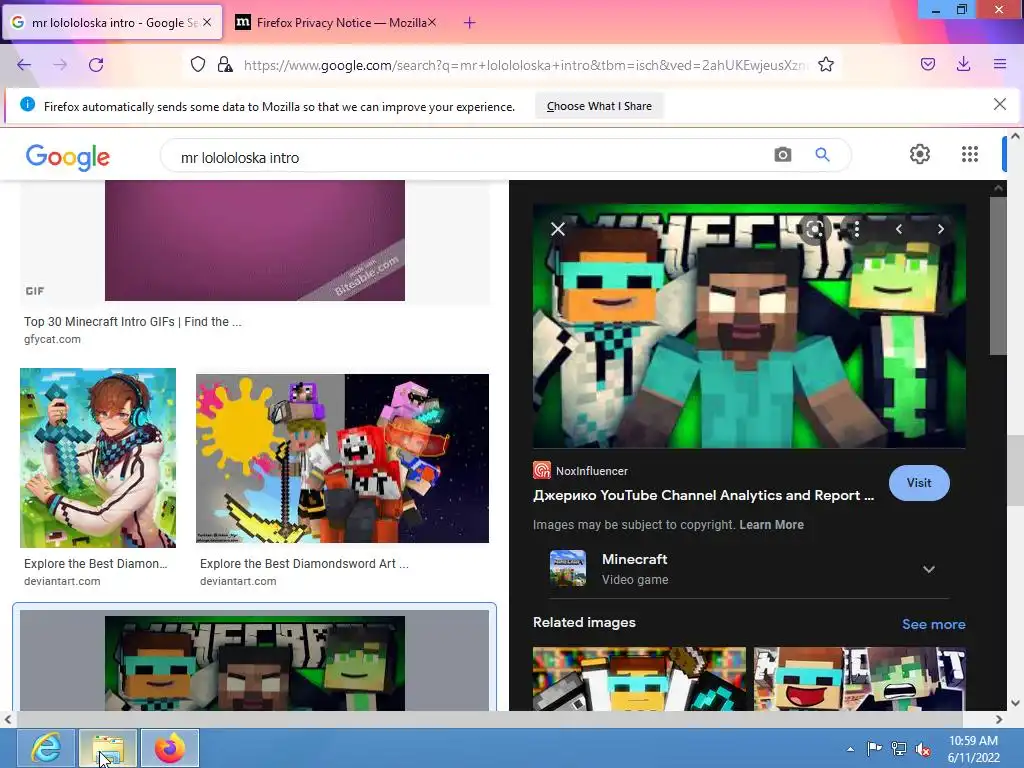Click the 'Explore the Best Diamon...' caption

point(95,564)
